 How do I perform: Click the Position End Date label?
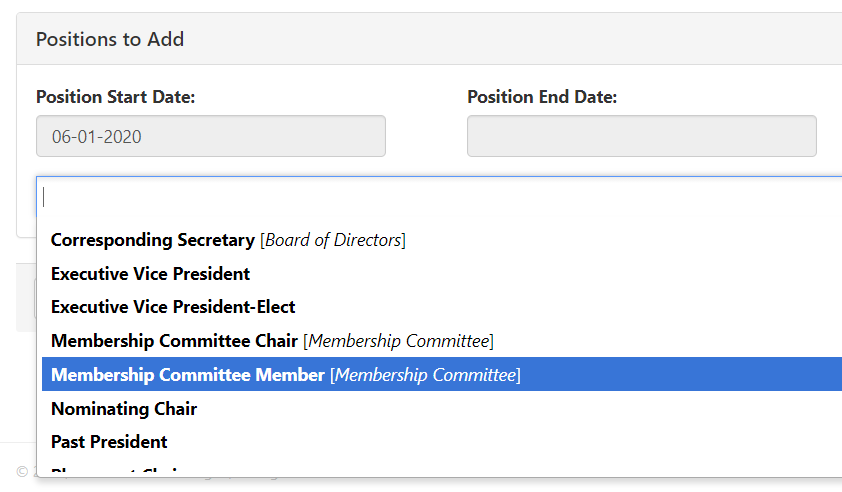[x=542, y=97]
